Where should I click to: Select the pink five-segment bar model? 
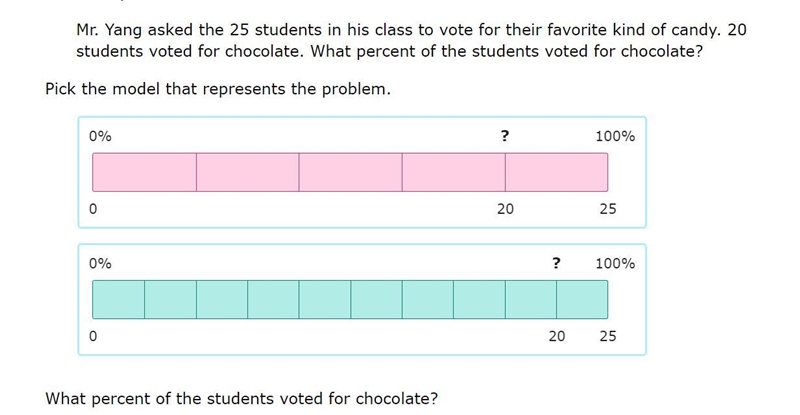pyautogui.click(x=362, y=173)
